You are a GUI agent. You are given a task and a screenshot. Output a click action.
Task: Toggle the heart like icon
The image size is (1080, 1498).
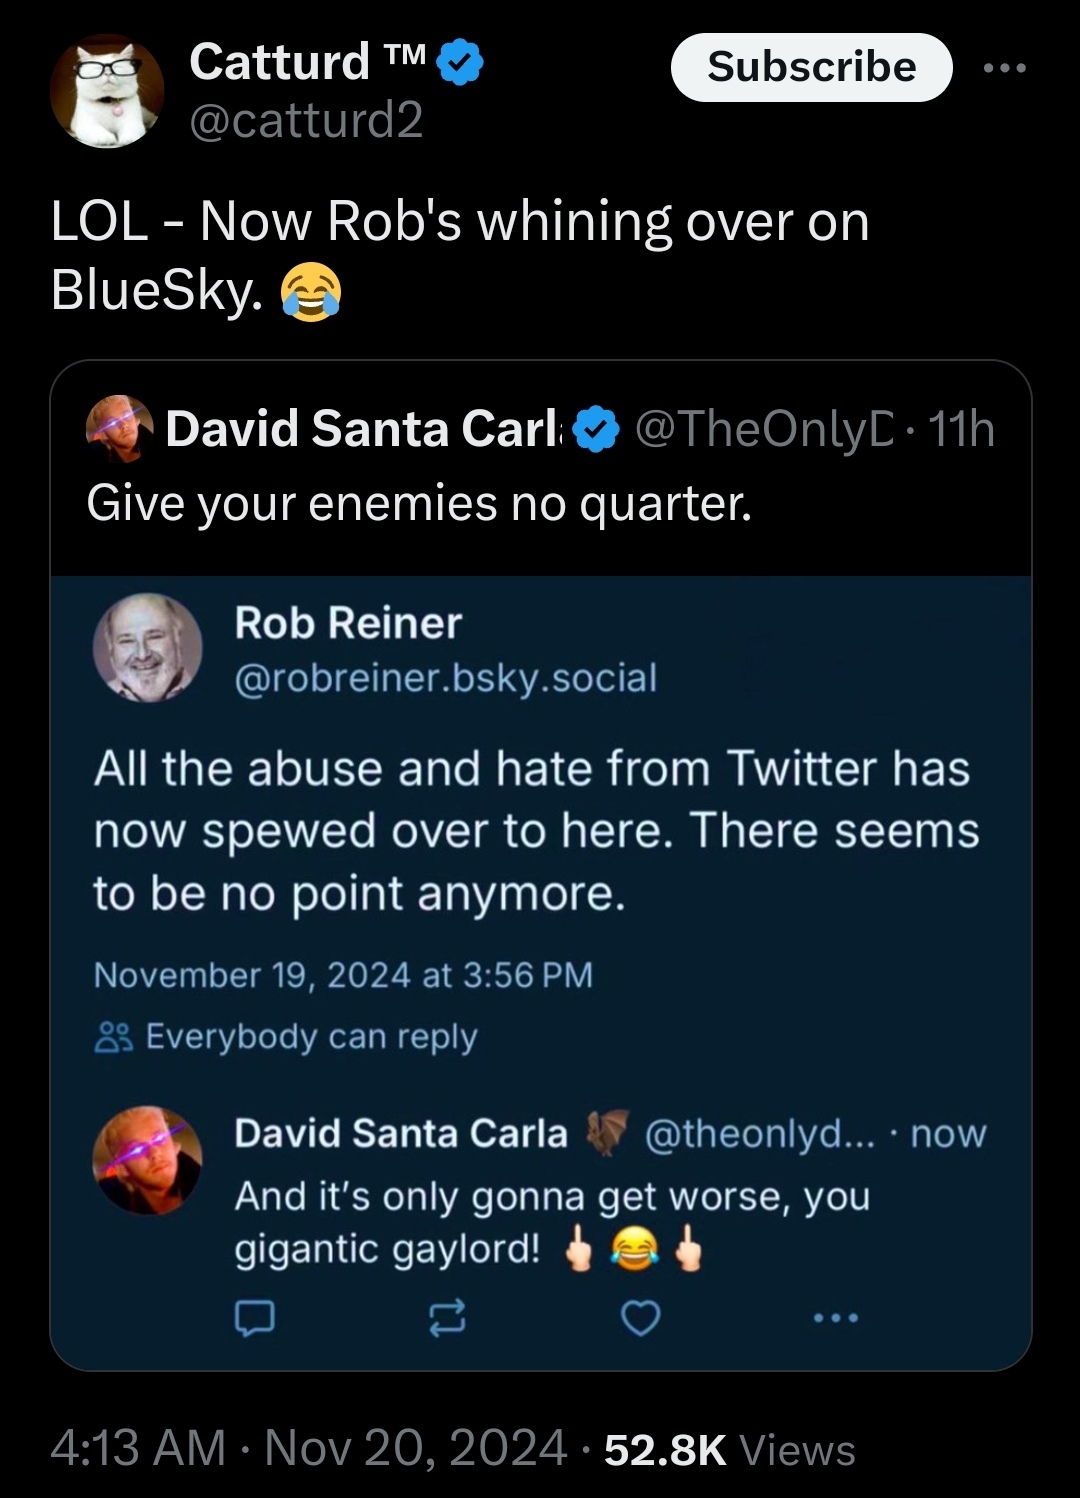(641, 1319)
